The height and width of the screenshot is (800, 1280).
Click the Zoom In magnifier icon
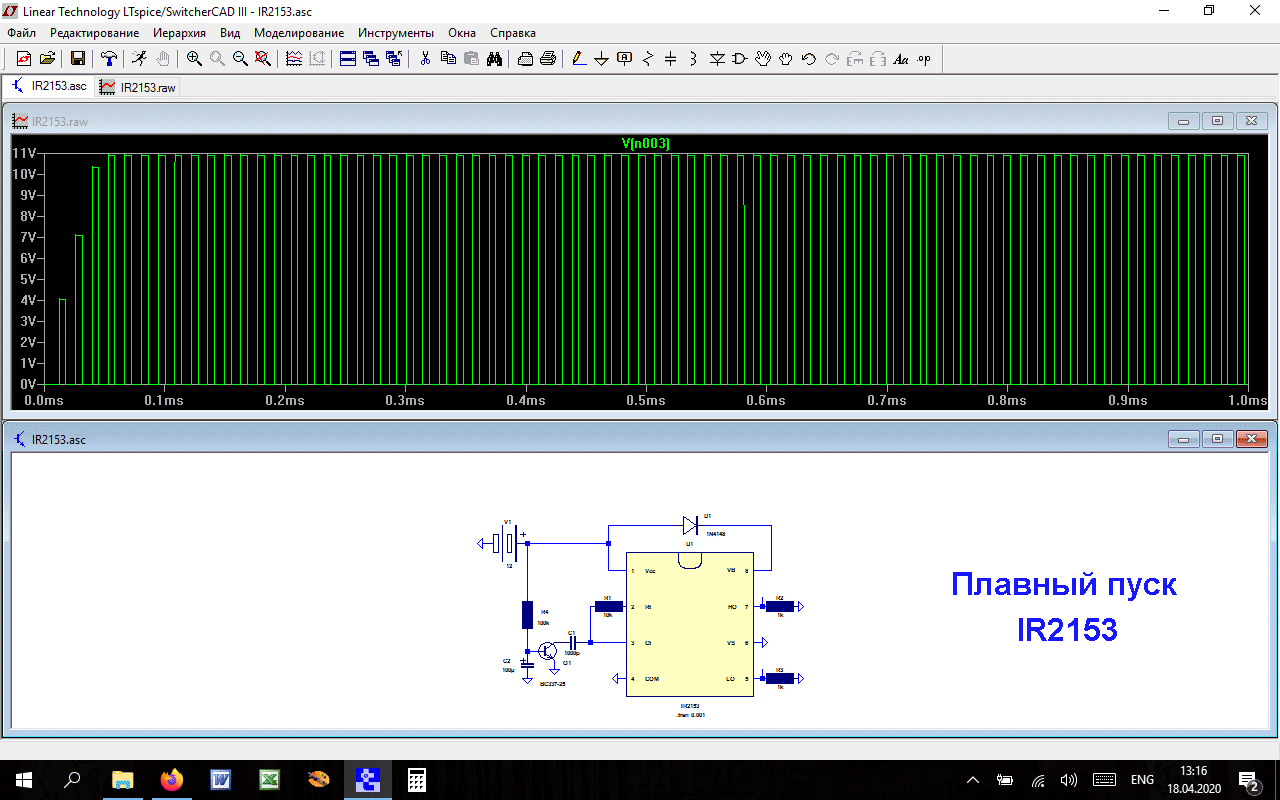click(194, 59)
